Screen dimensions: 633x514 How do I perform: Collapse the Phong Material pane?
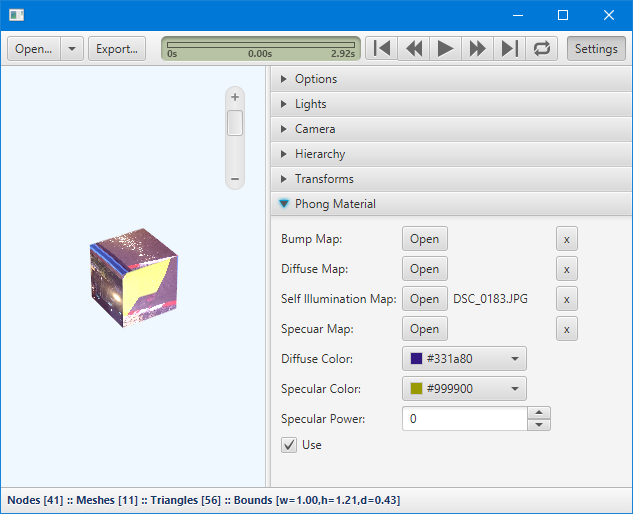tap(451, 204)
